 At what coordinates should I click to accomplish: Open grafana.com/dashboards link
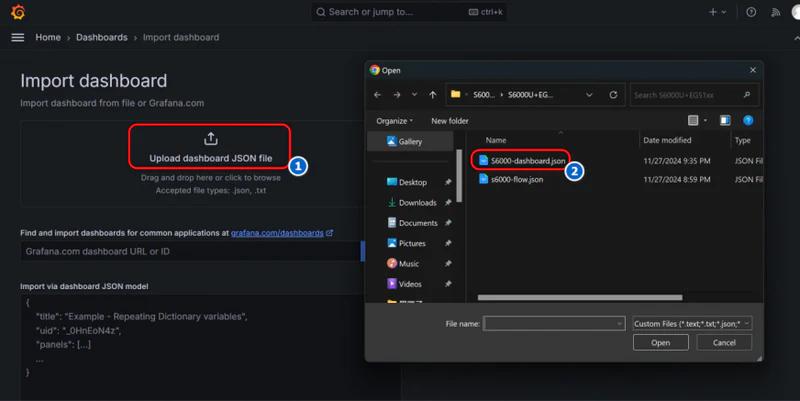pyautogui.click(x=277, y=233)
